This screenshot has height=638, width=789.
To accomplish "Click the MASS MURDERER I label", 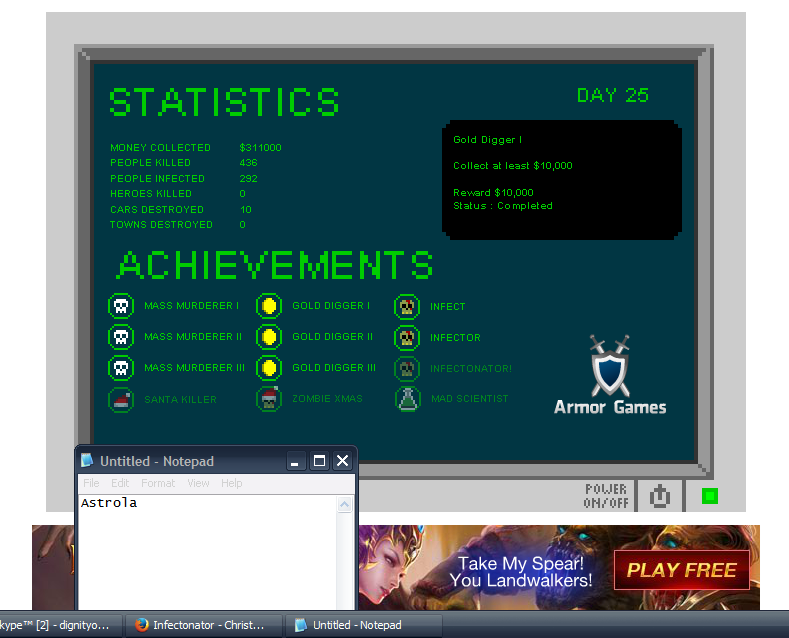I will 192,305.
